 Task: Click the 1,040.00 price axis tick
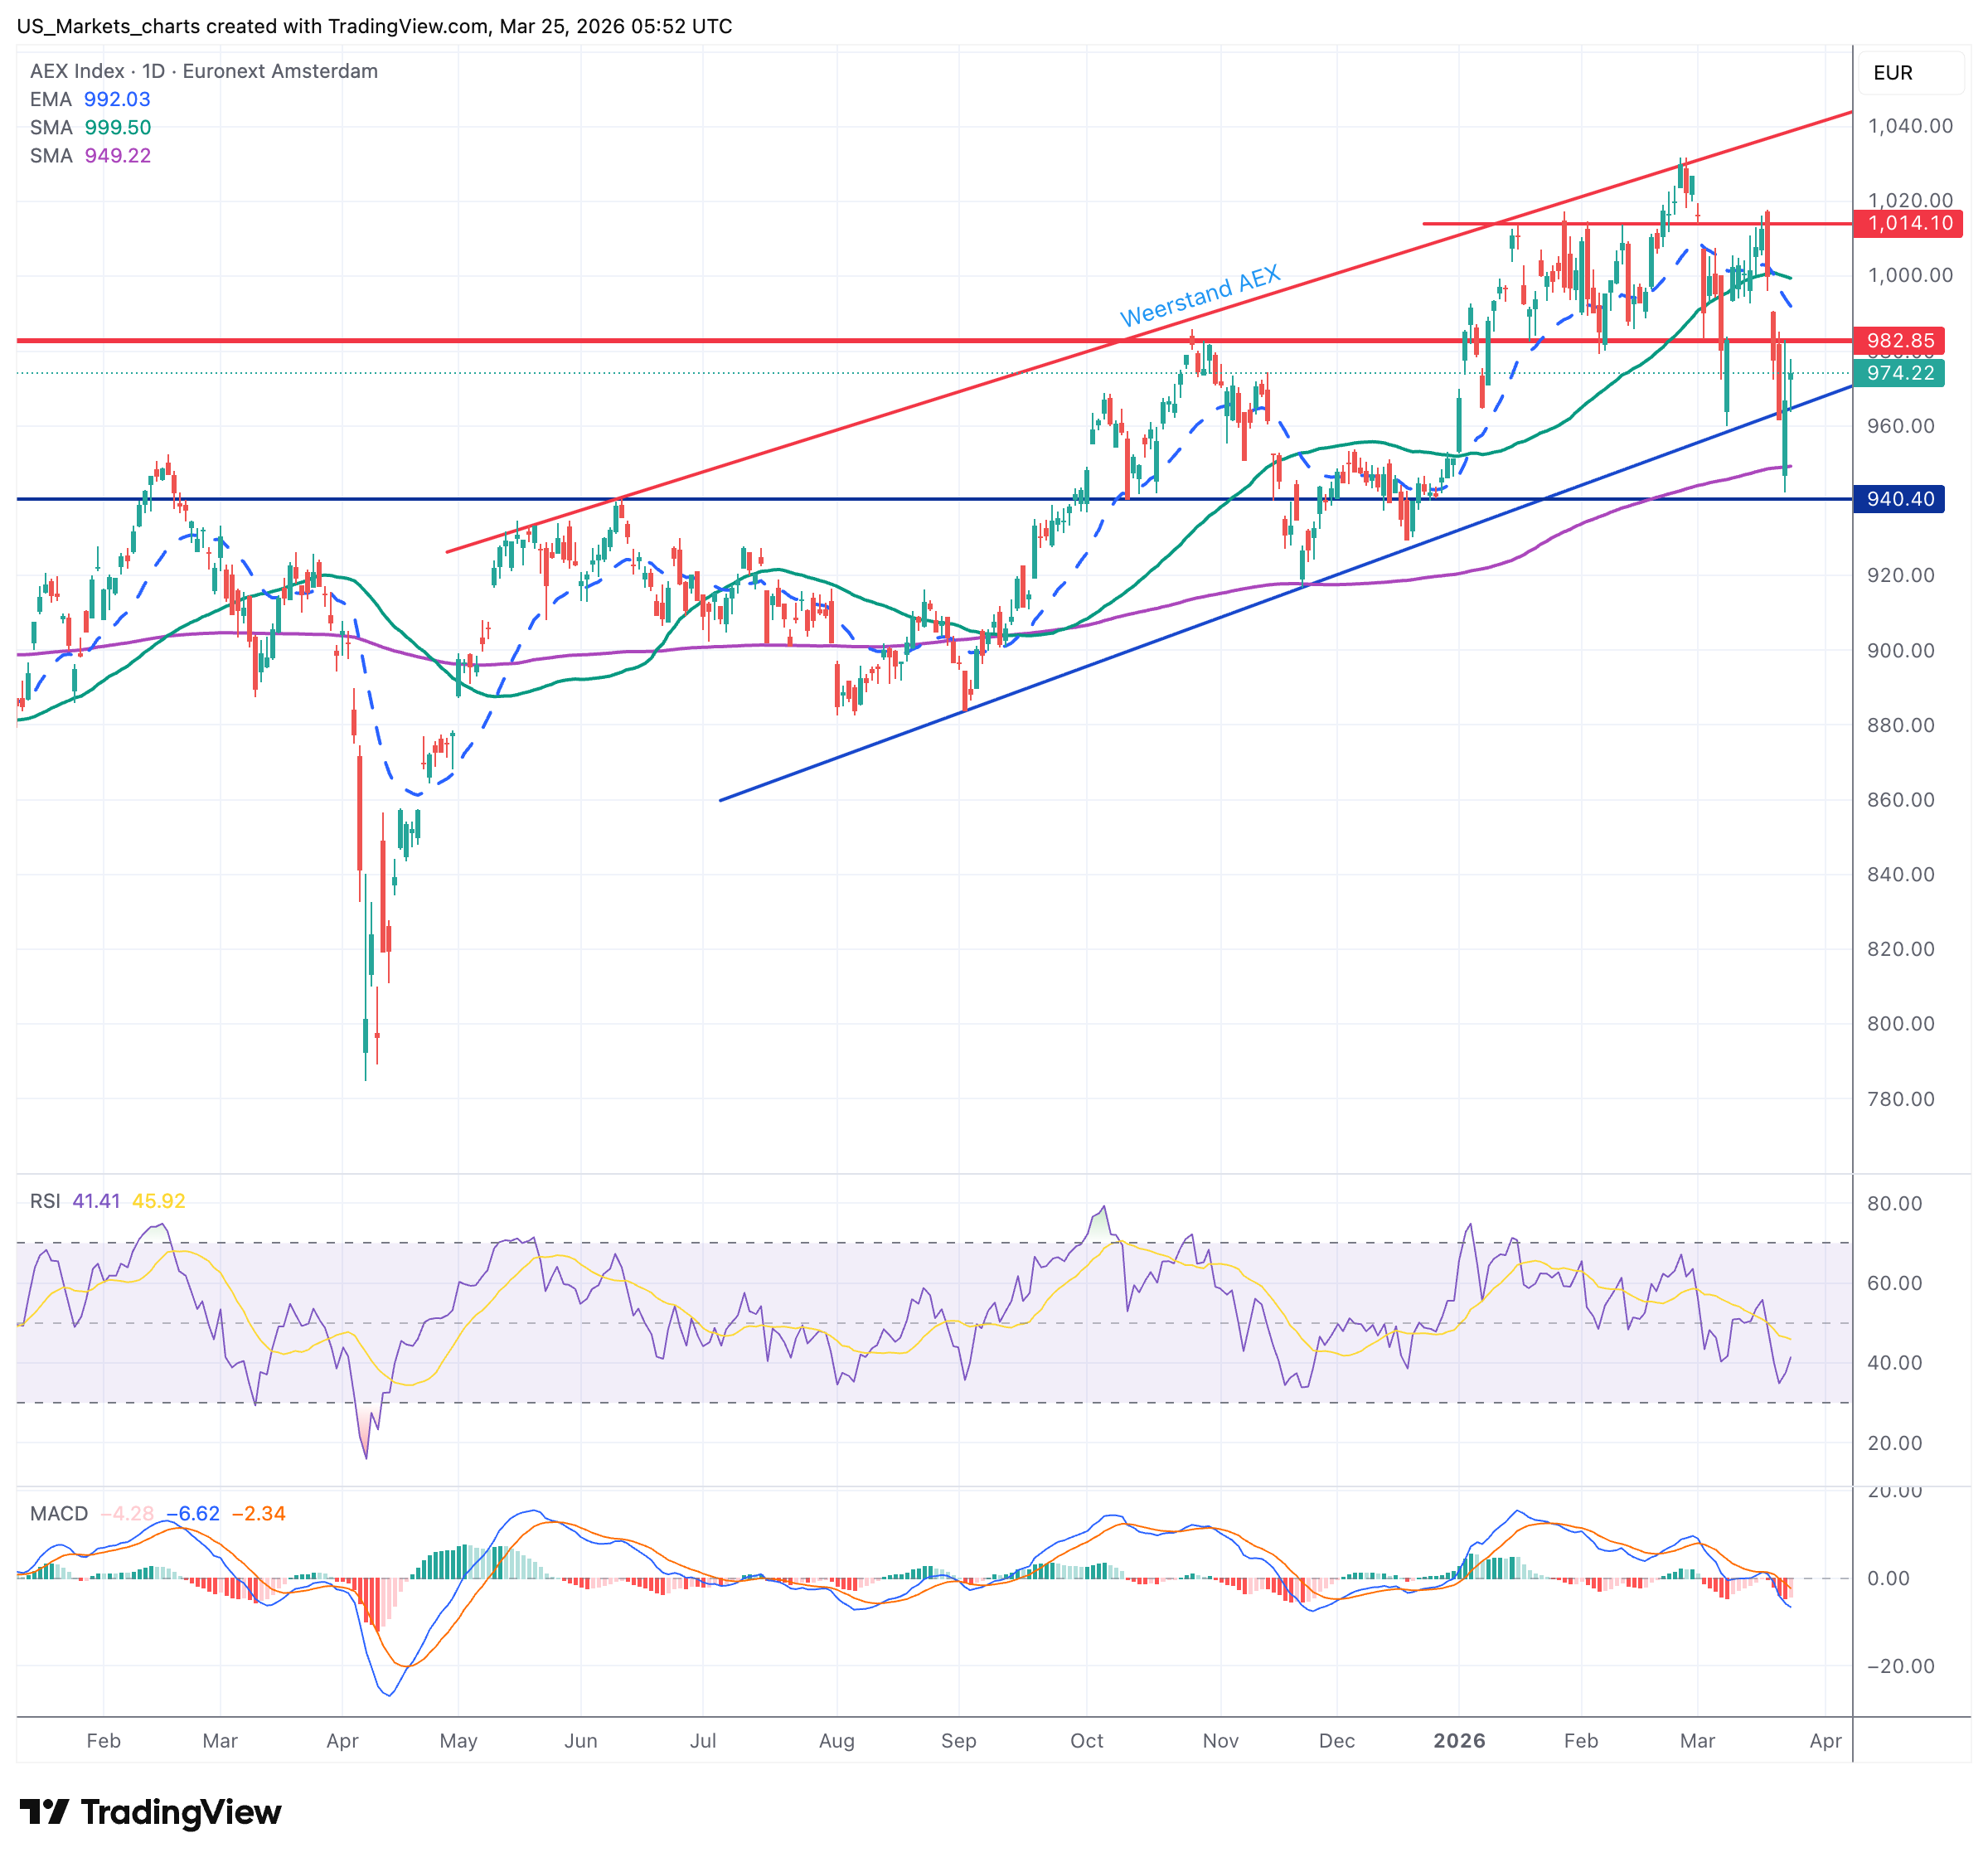pos(1909,126)
